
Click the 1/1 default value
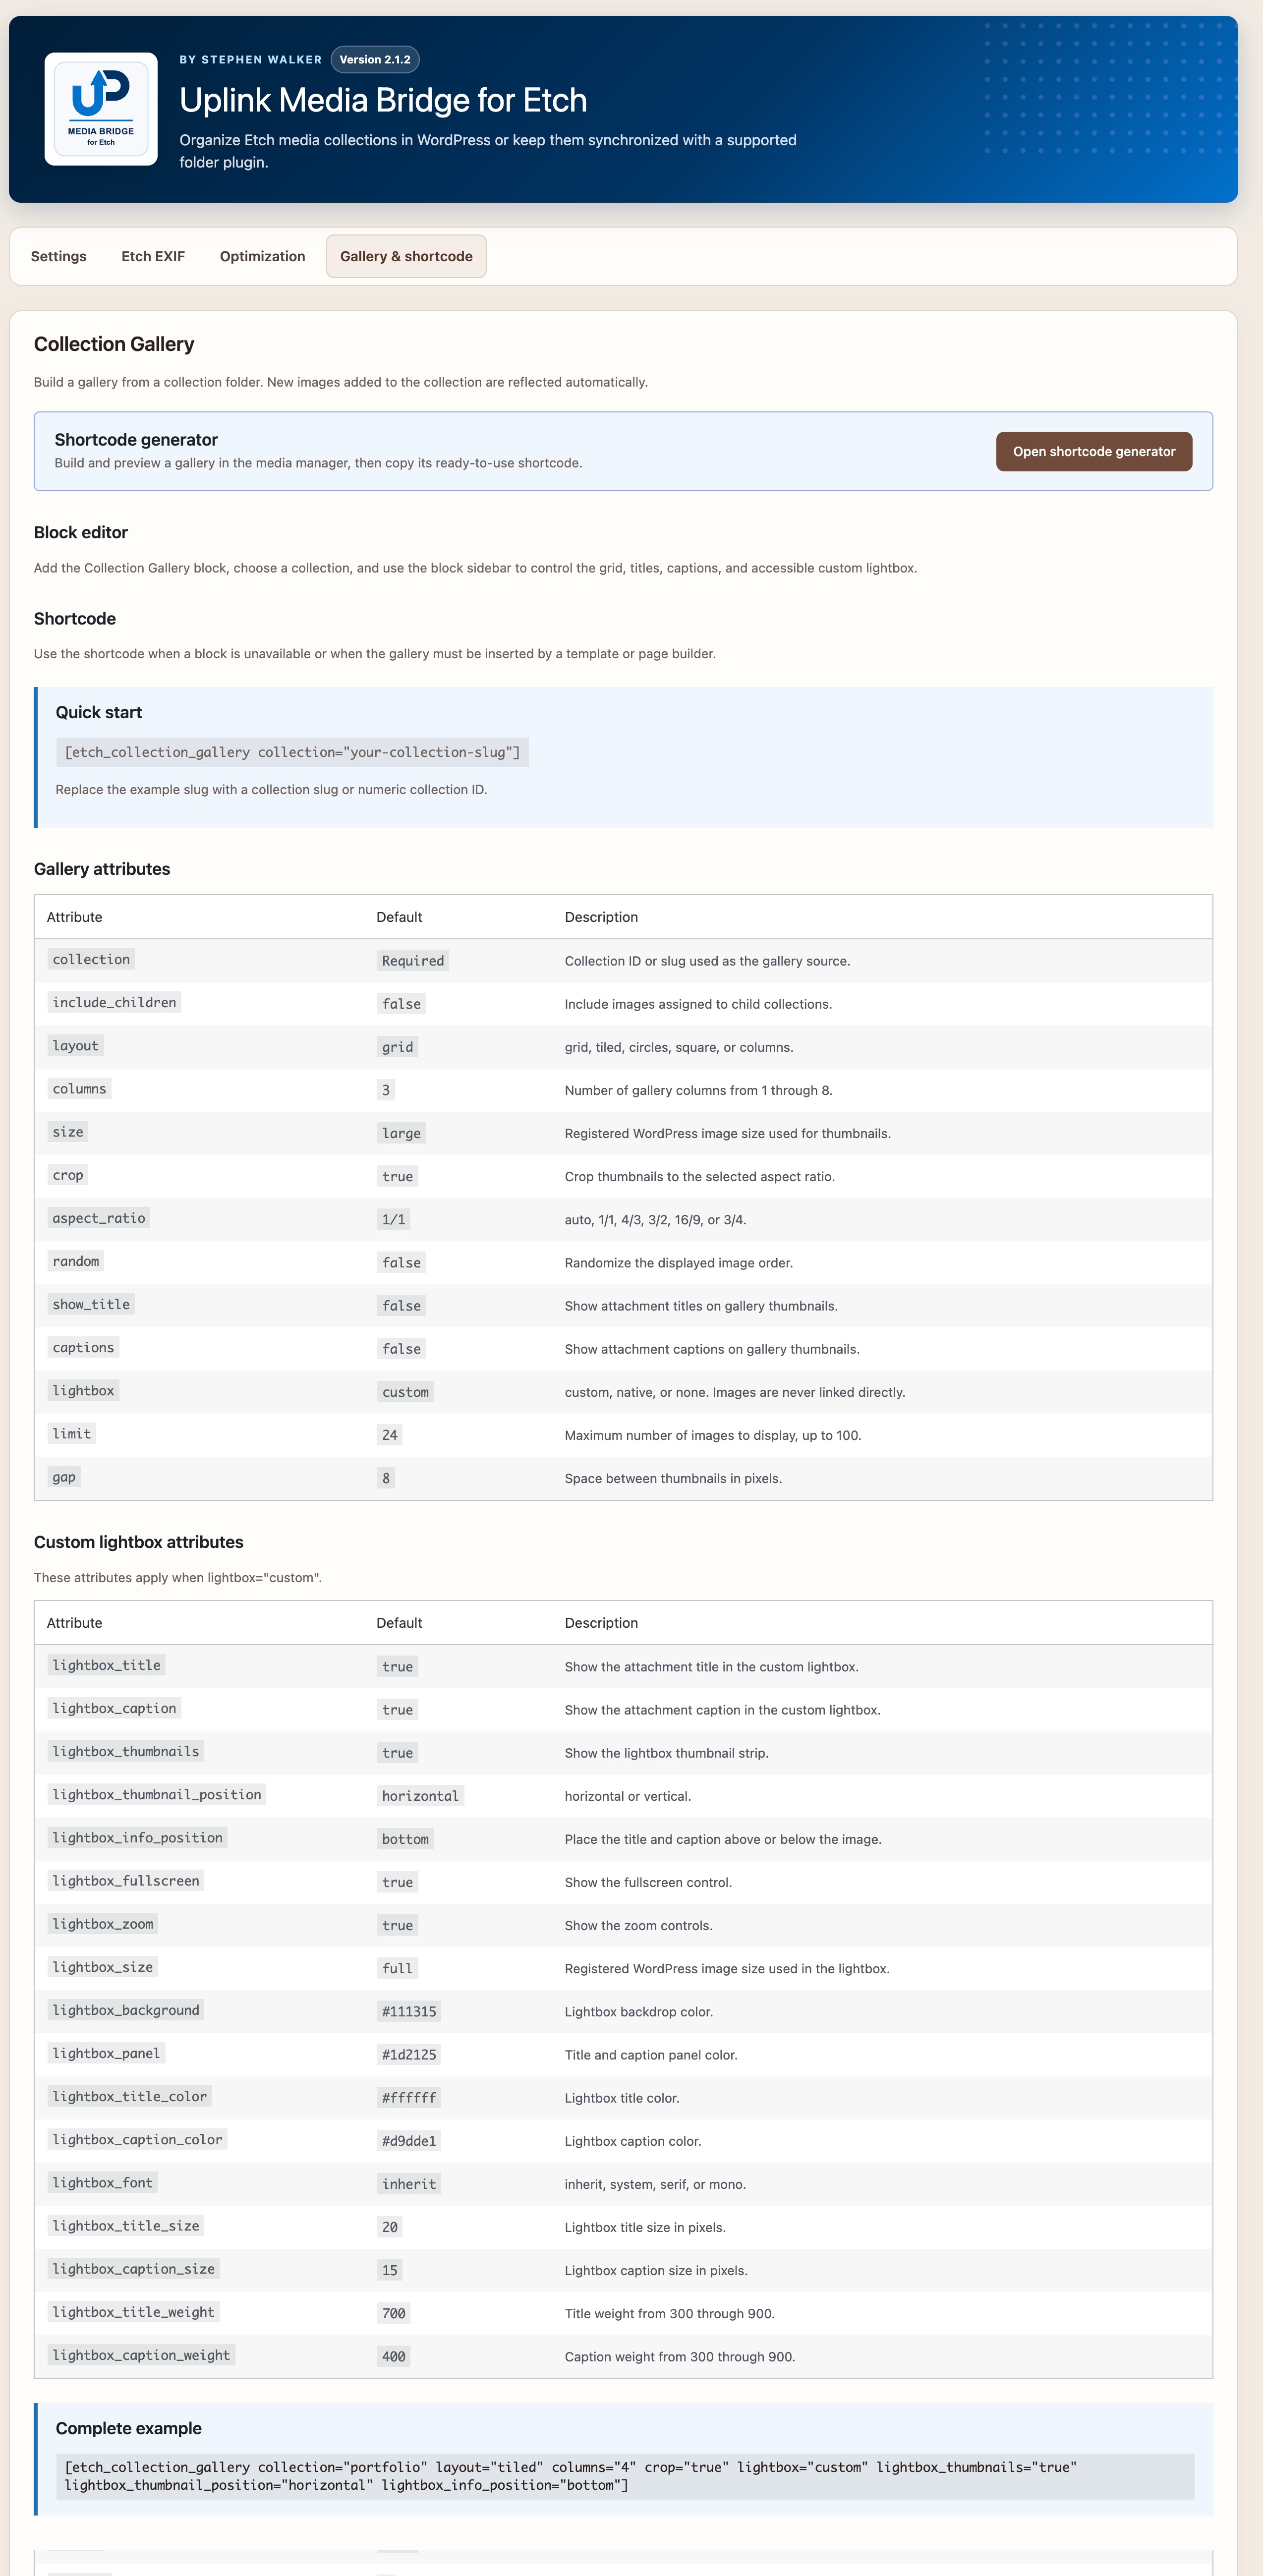point(393,1219)
